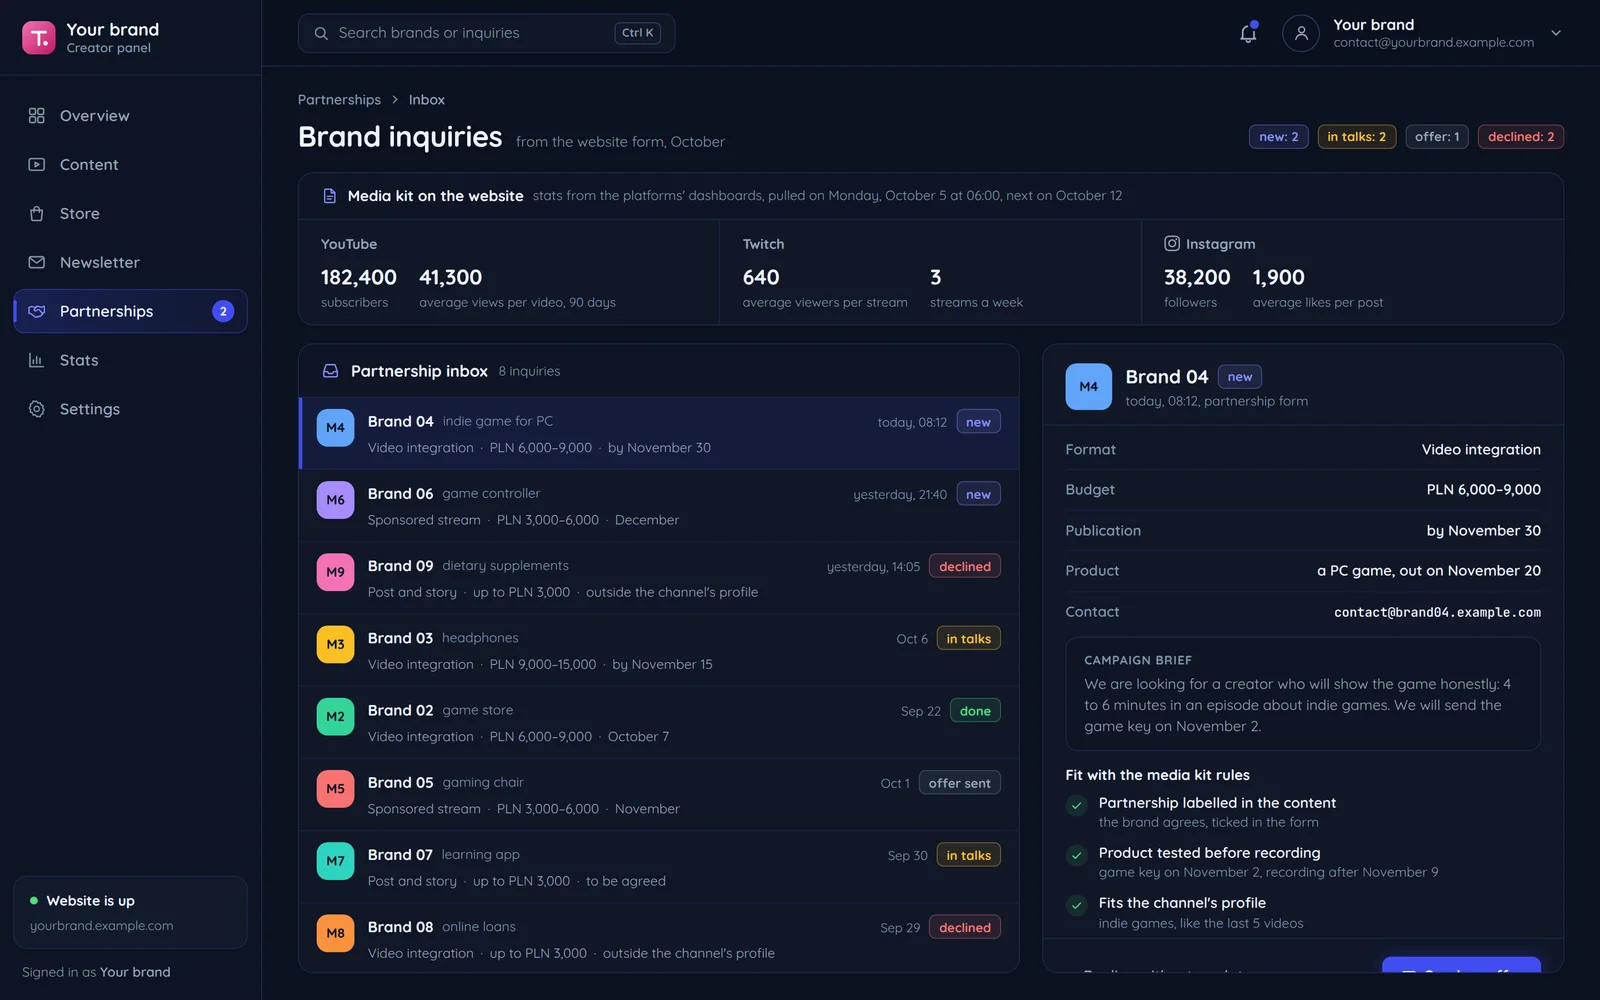Image resolution: width=1600 pixels, height=1000 pixels.
Task: Focus the Search brands or inquiries field
Action: click(x=486, y=33)
